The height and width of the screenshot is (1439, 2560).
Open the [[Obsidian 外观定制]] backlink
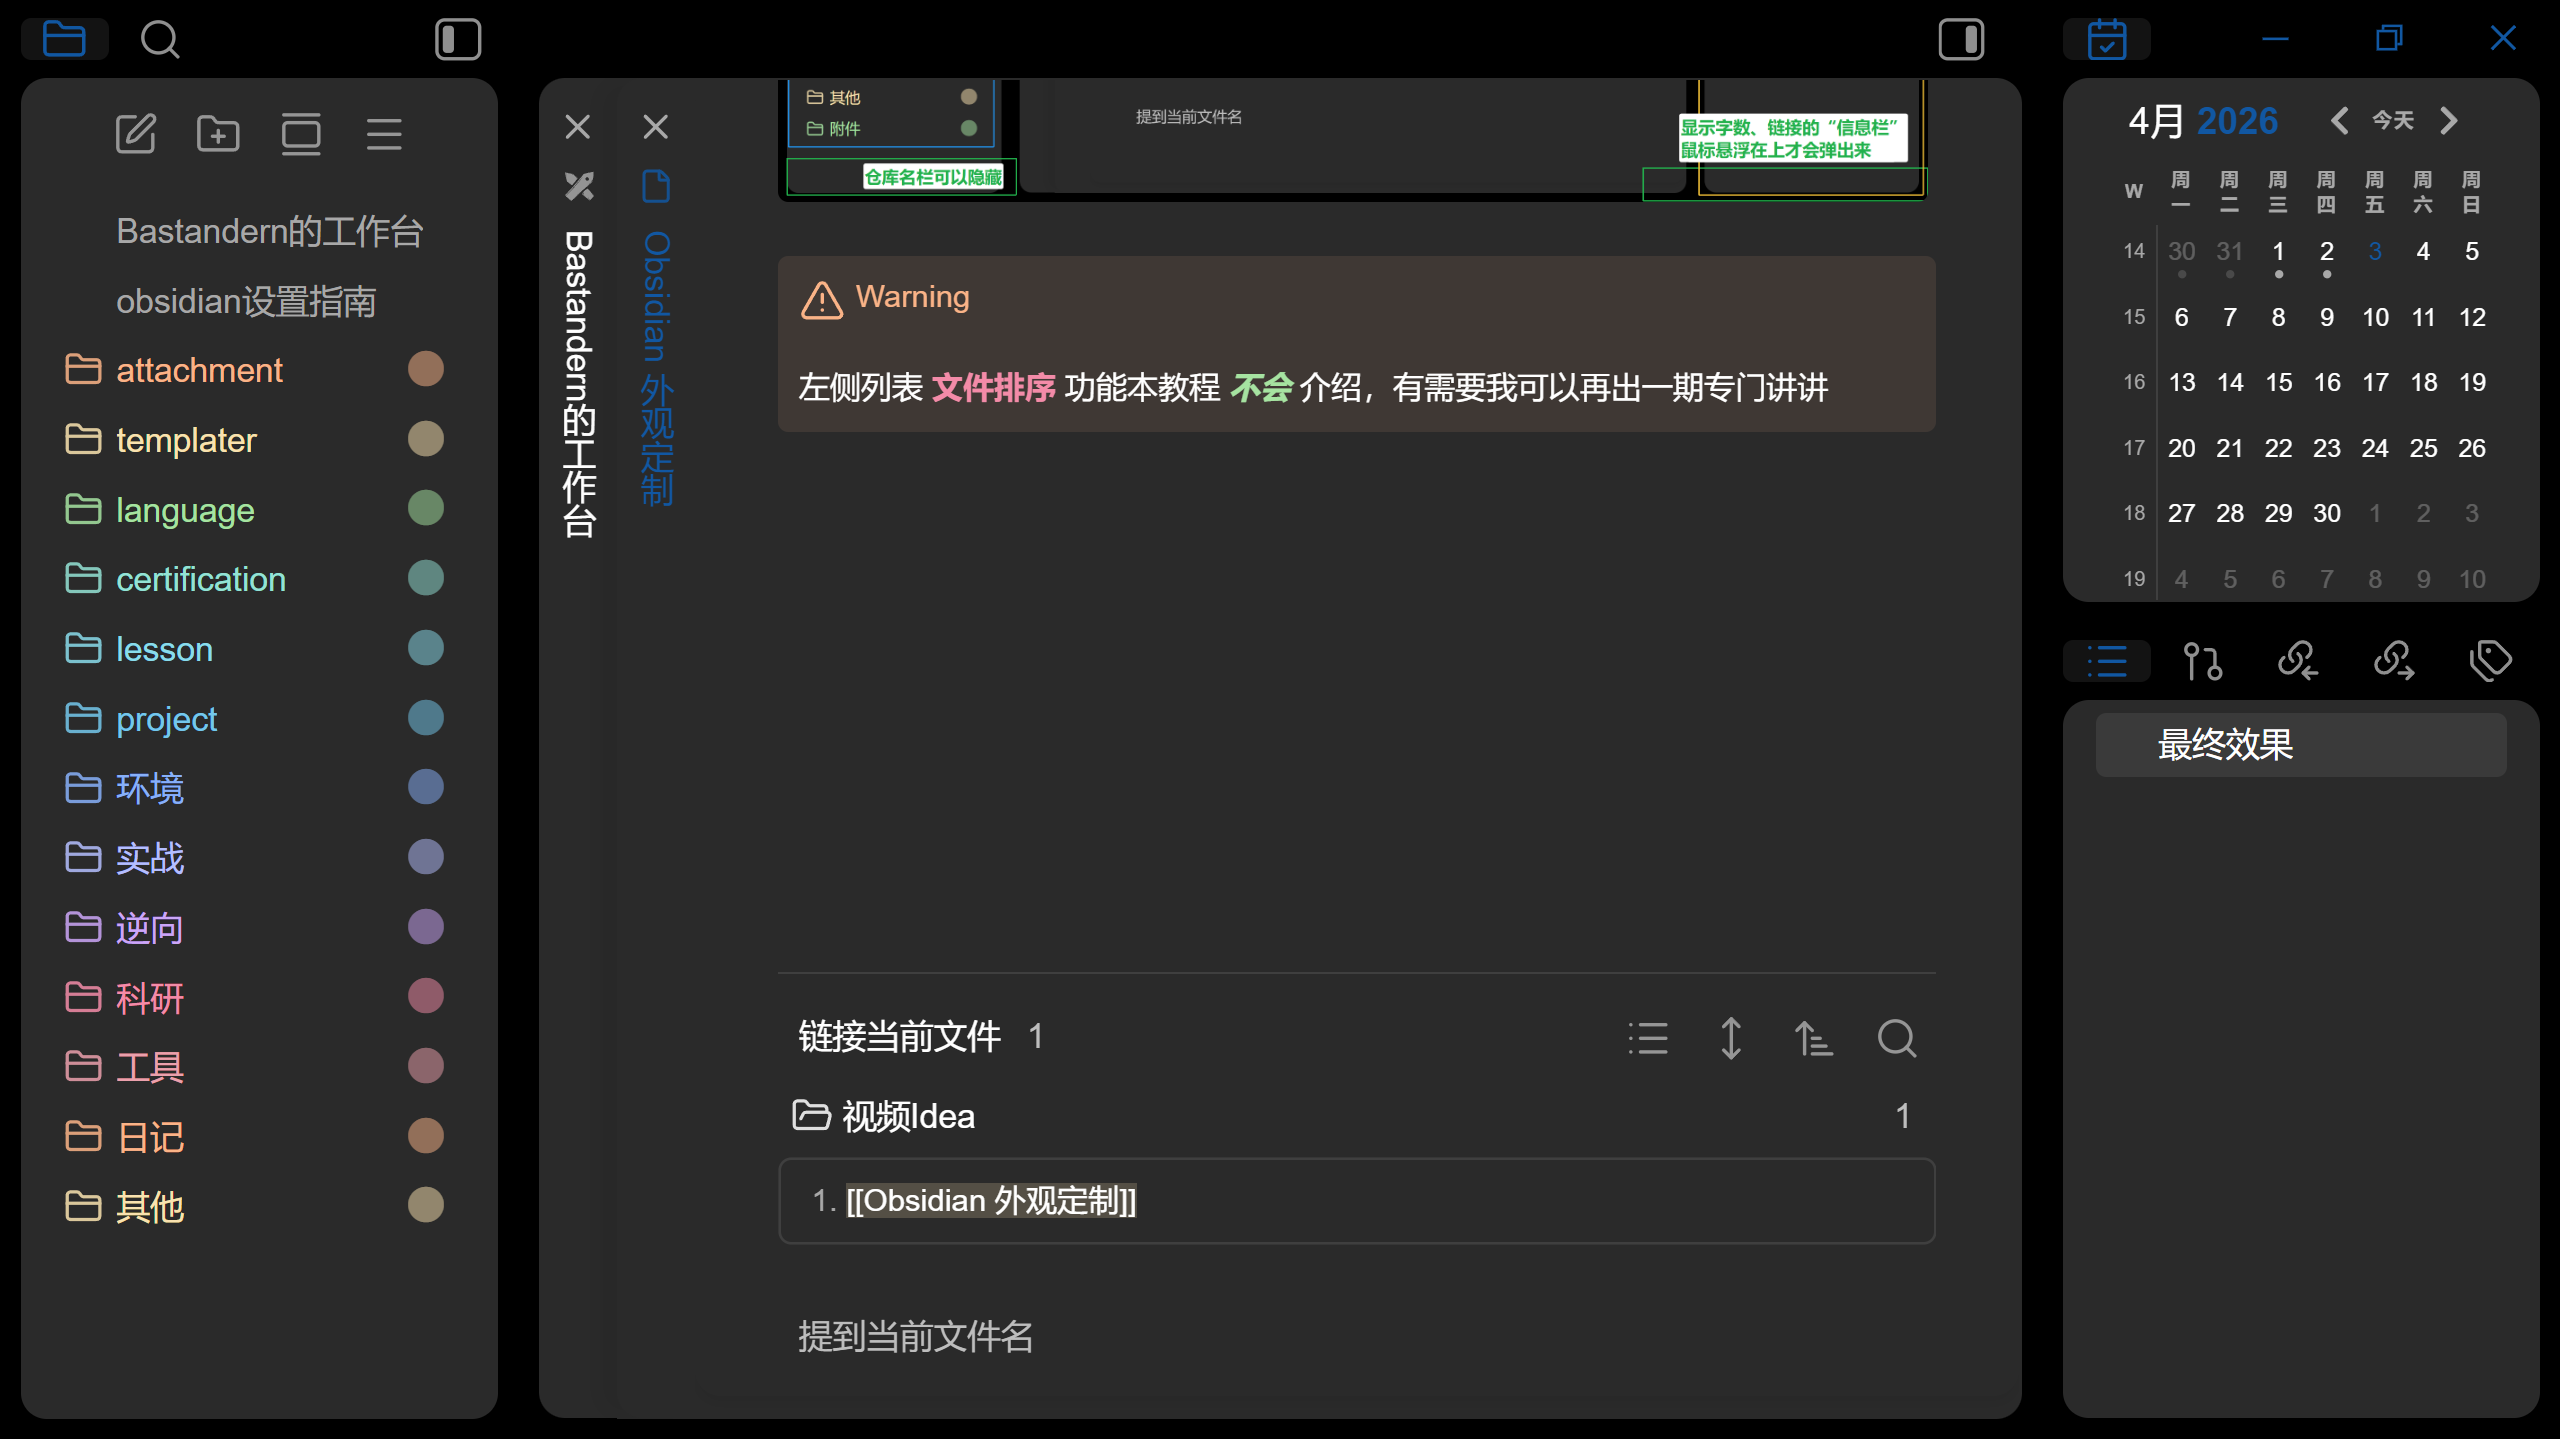[990, 1200]
